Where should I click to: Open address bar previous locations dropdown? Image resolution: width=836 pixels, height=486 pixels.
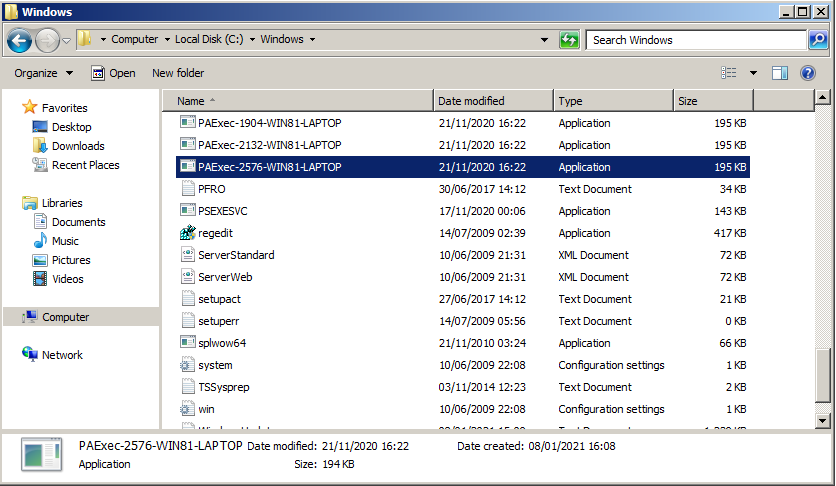[544, 40]
